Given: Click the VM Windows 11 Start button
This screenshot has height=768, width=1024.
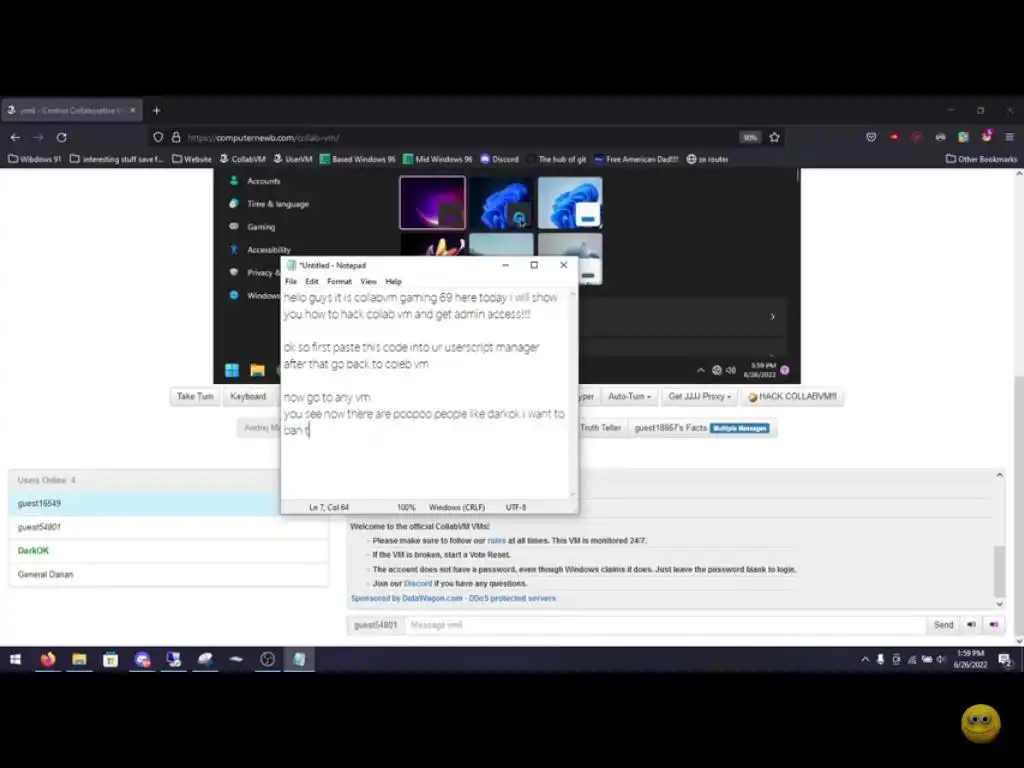Looking at the screenshot, I should pyautogui.click(x=232, y=370).
